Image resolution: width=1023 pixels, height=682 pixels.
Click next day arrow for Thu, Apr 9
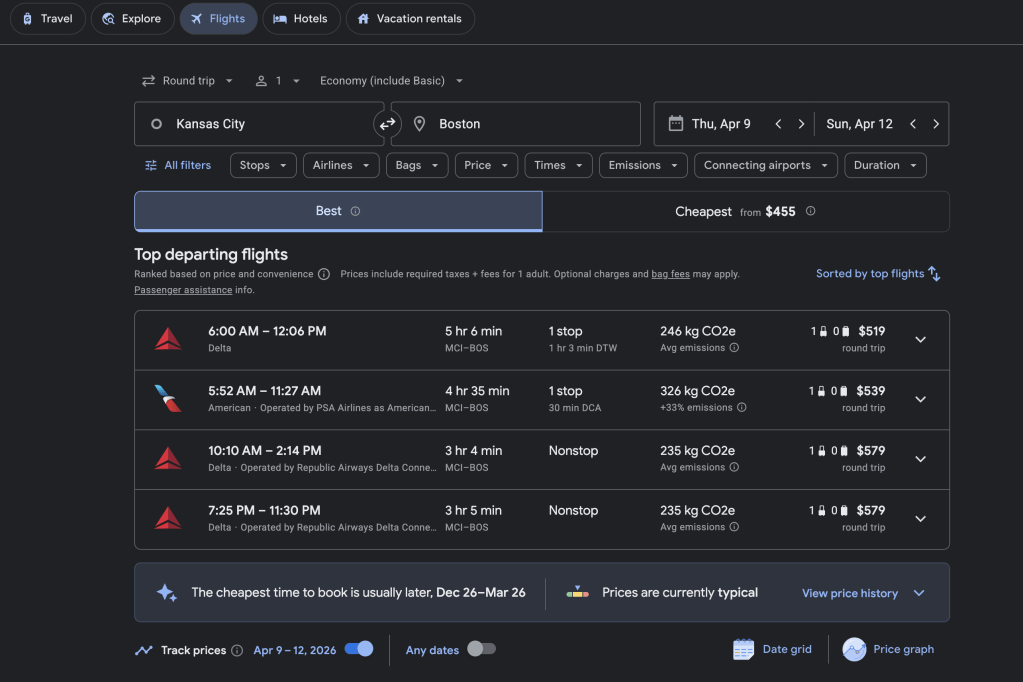[801, 124]
